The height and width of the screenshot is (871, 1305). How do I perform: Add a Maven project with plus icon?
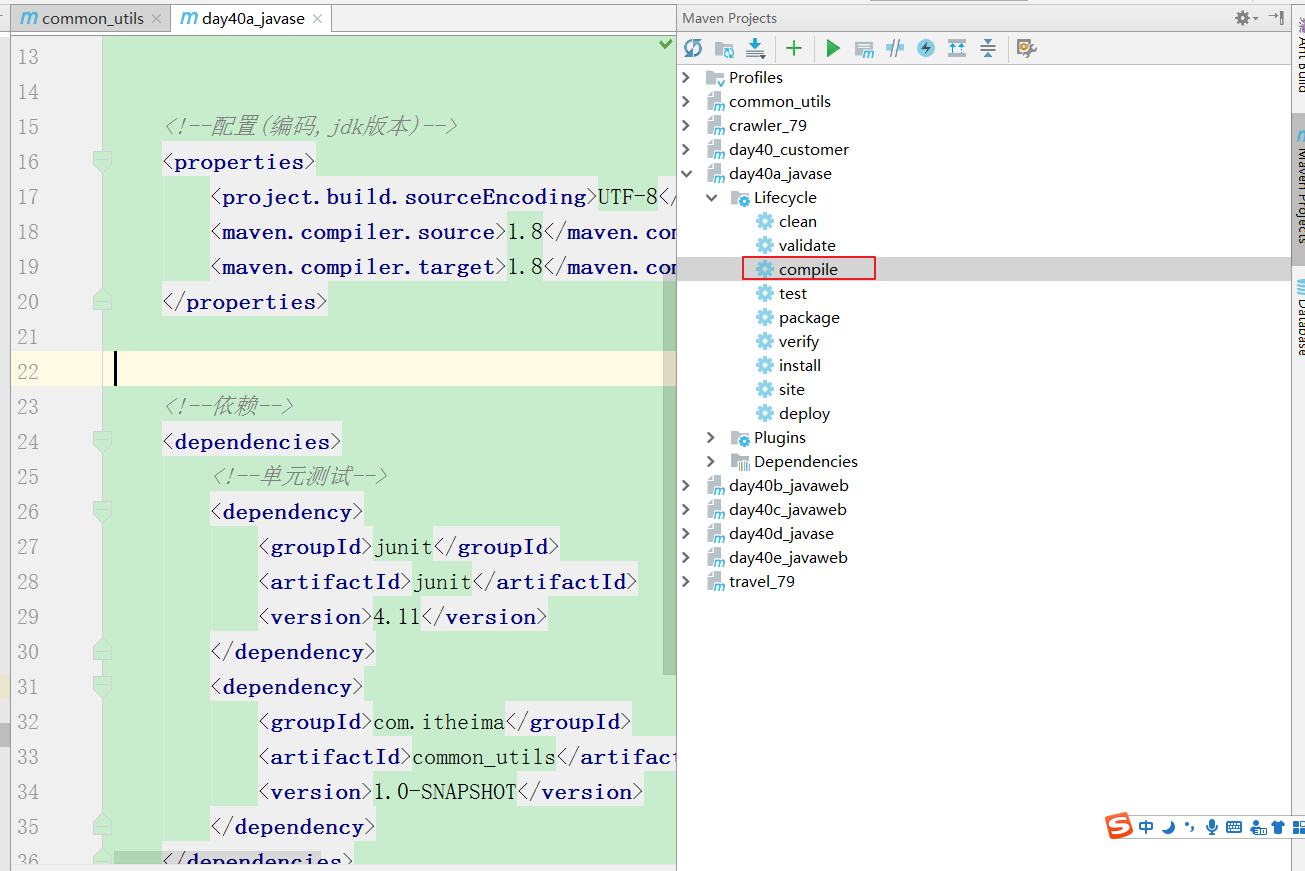794,48
